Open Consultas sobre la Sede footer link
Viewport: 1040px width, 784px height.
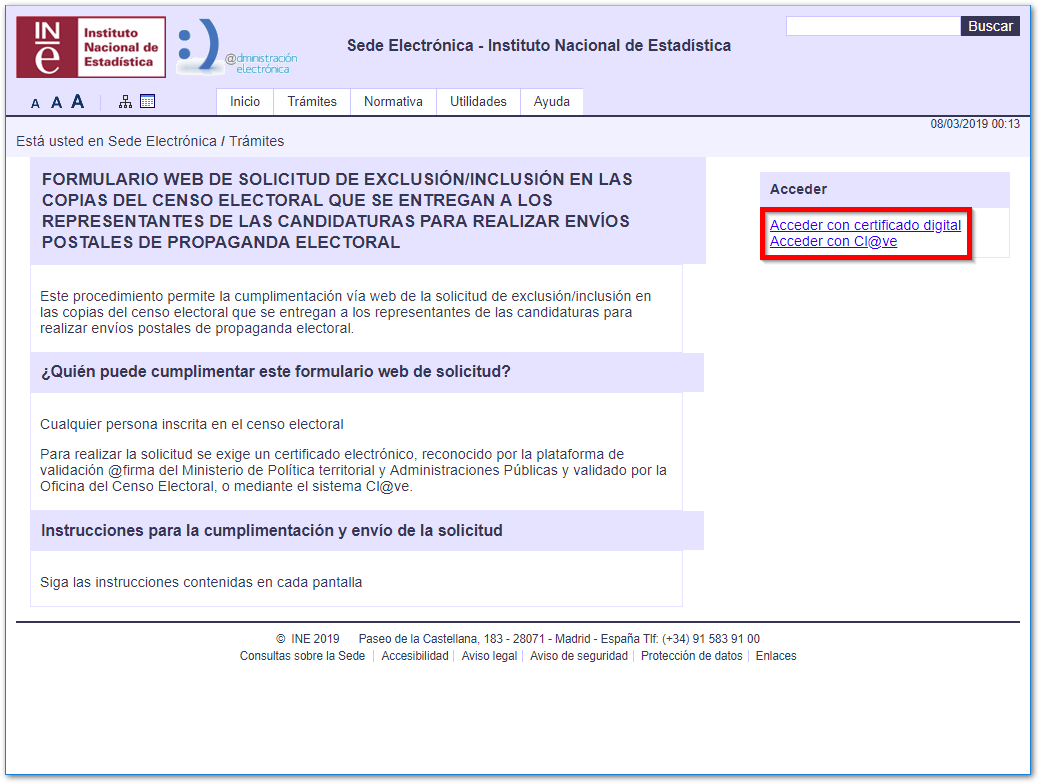point(302,656)
